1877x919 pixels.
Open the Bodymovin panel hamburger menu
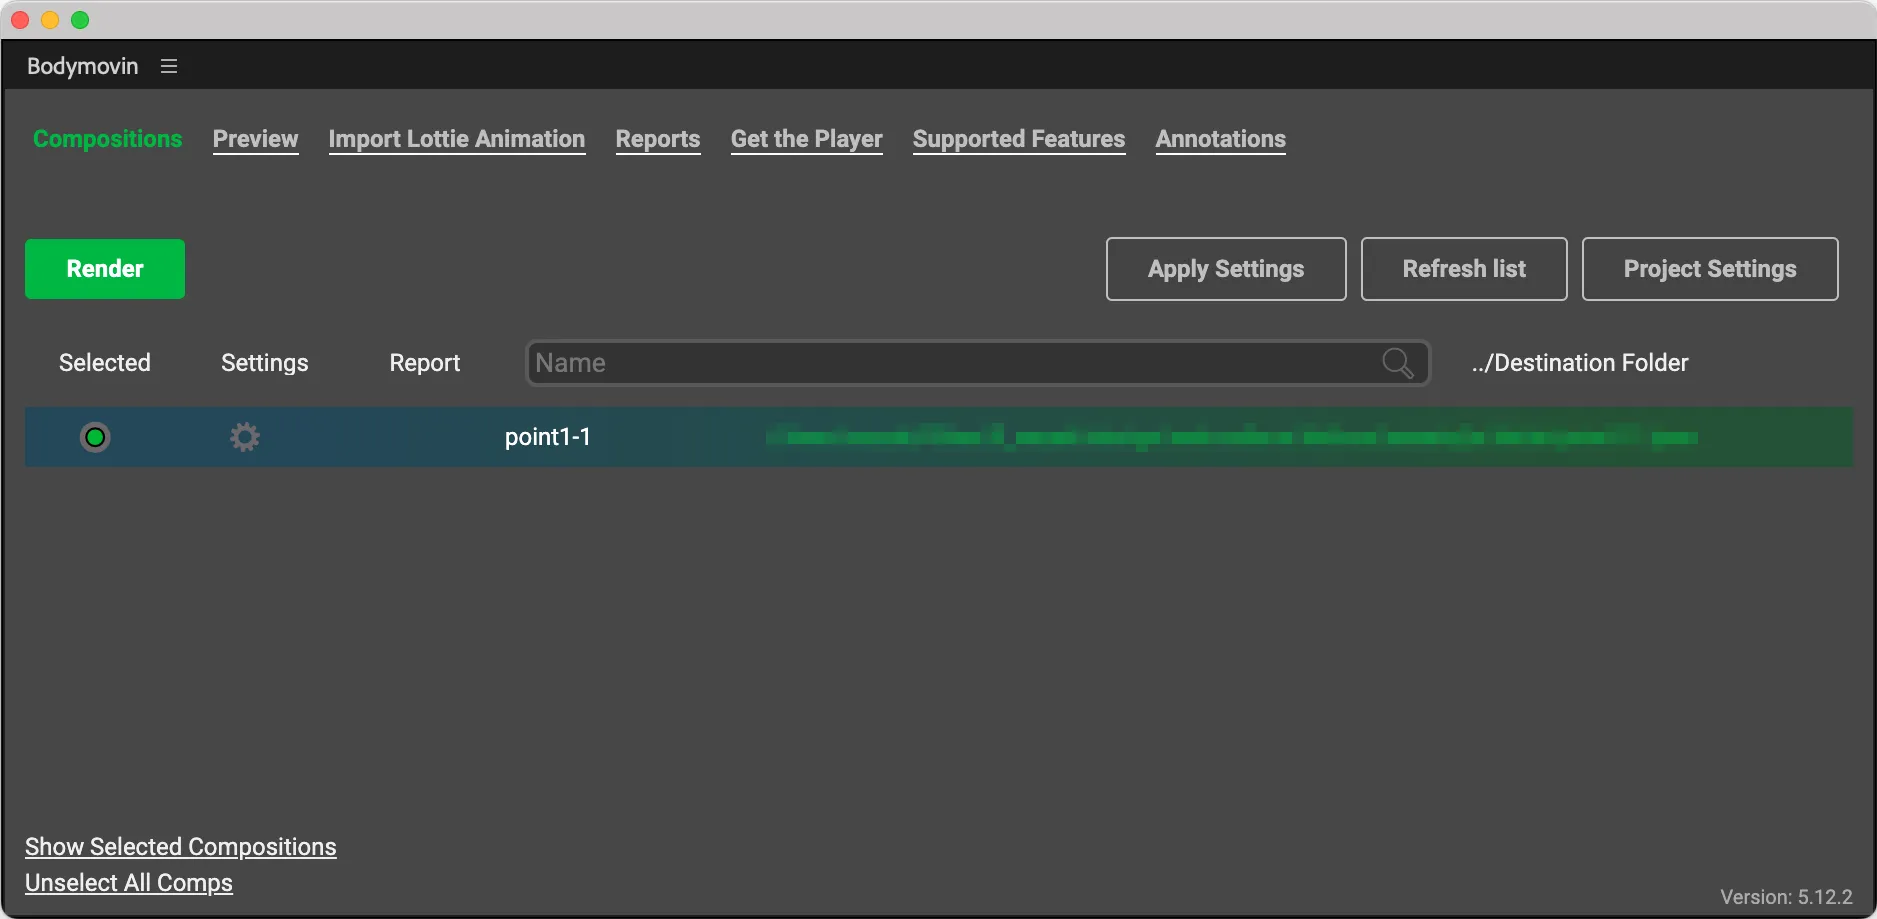point(169,66)
